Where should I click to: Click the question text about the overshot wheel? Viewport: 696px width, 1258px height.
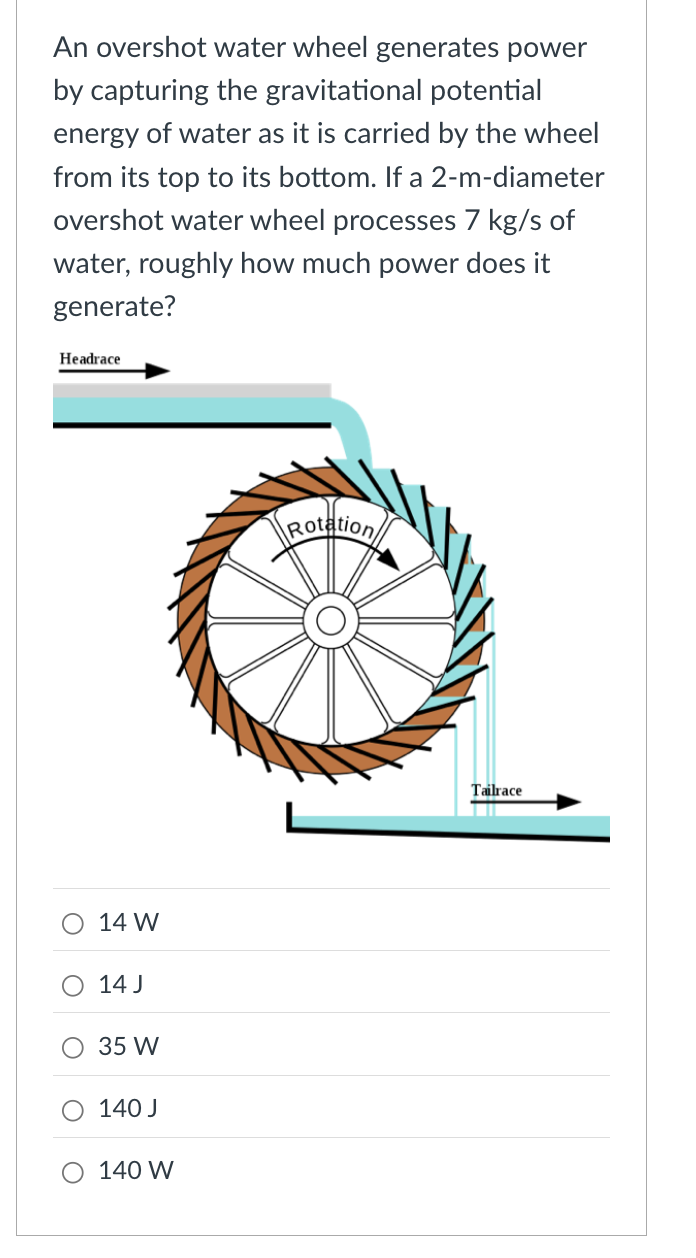pos(320,177)
